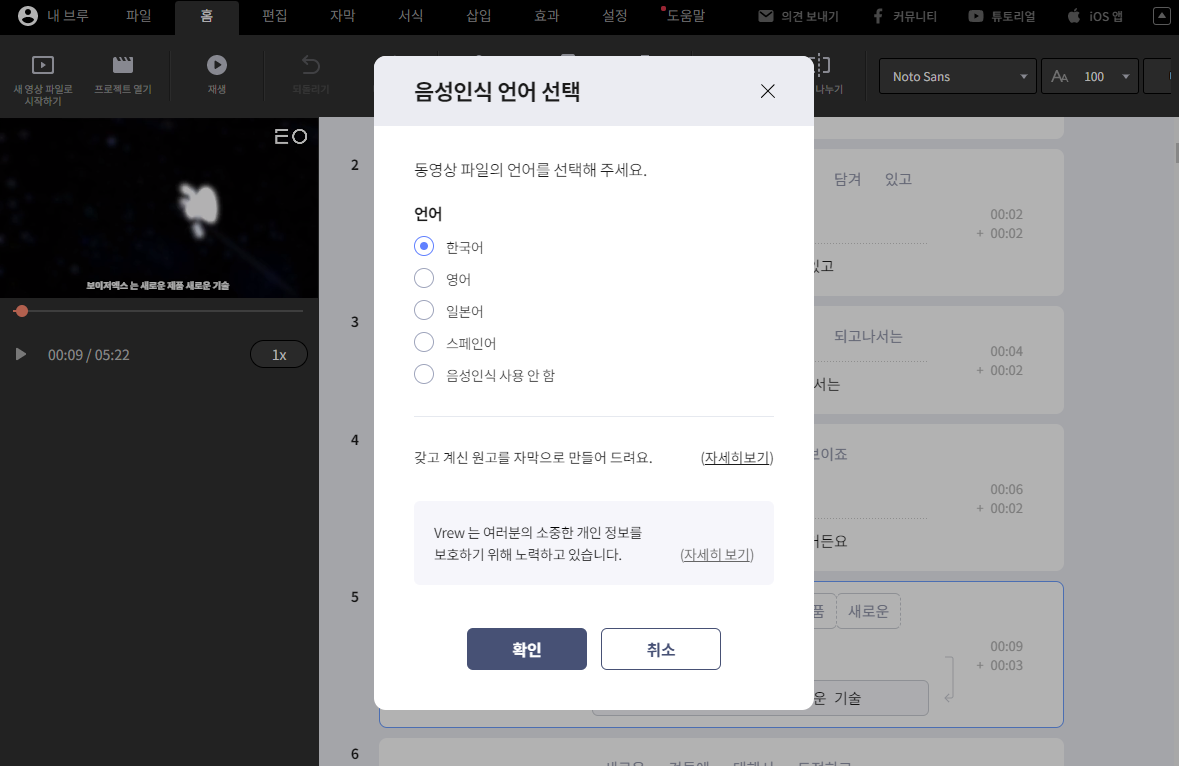Open the 도움말 menu
1179x766 pixels.
click(686, 16)
